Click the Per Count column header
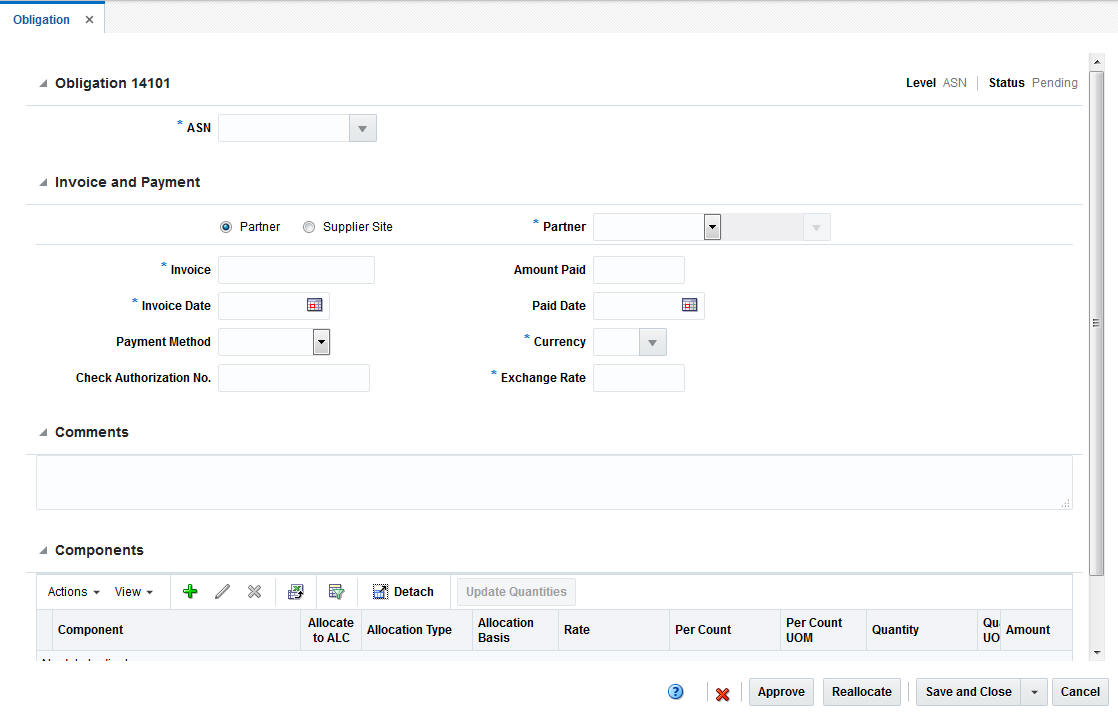 tap(725, 630)
